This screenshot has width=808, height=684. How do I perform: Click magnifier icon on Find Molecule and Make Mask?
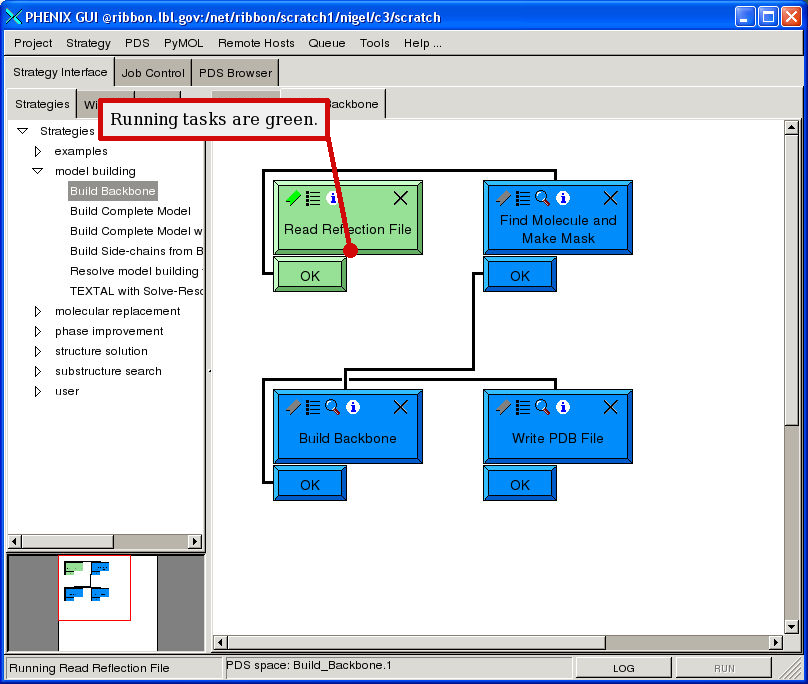(x=542, y=198)
